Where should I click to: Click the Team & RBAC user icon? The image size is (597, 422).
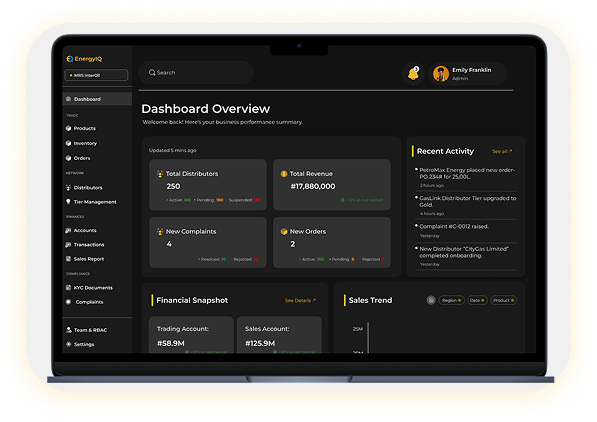pyautogui.click(x=69, y=330)
